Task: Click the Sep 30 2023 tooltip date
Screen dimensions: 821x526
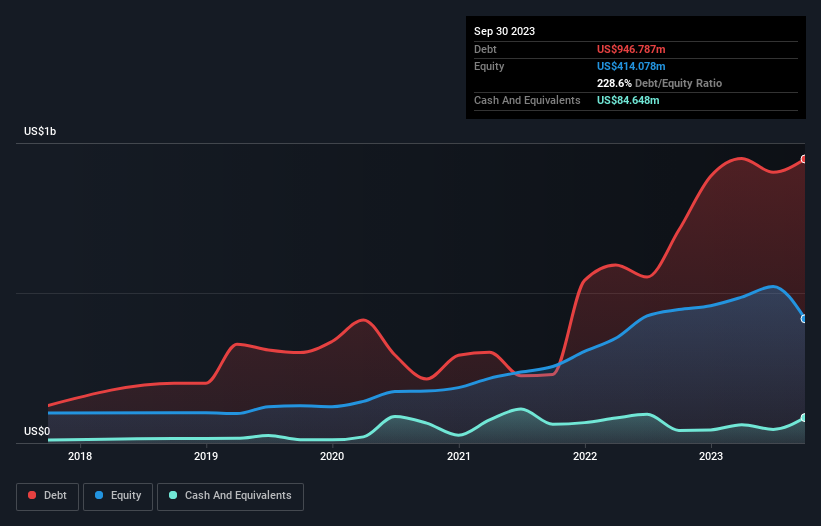Action: (504, 31)
